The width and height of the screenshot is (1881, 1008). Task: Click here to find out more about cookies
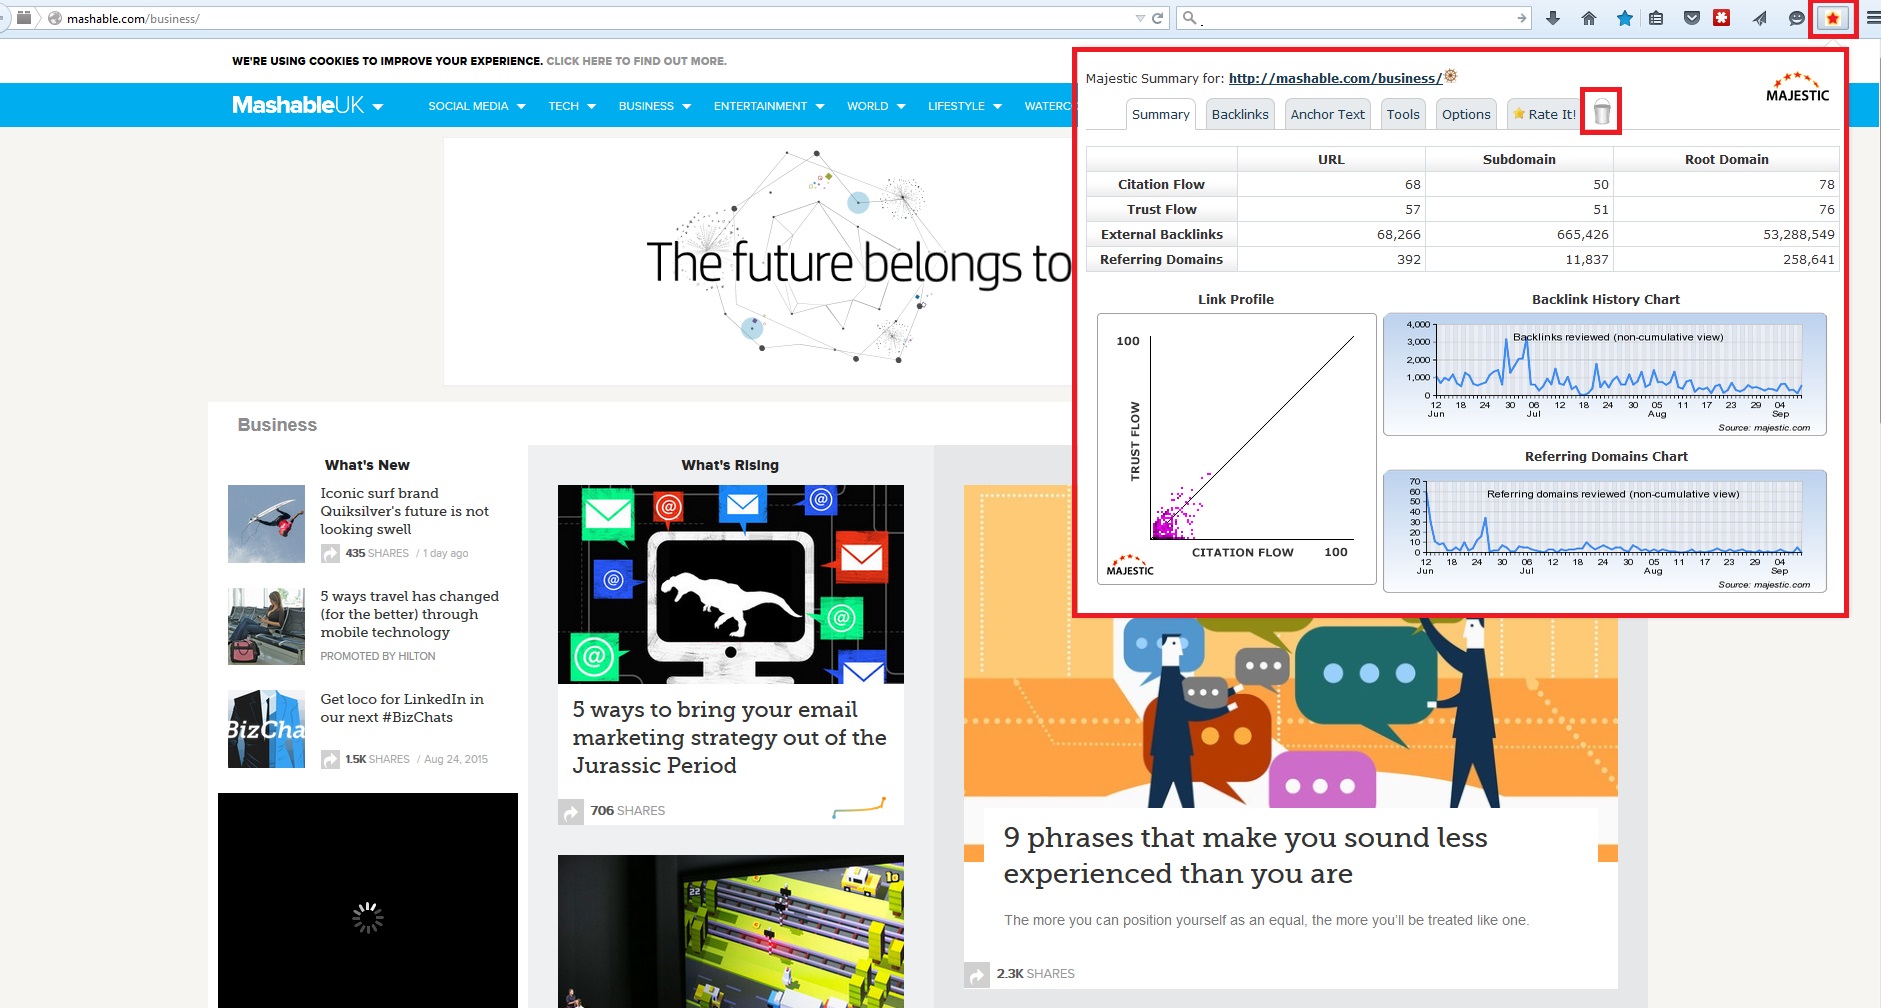pos(636,61)
